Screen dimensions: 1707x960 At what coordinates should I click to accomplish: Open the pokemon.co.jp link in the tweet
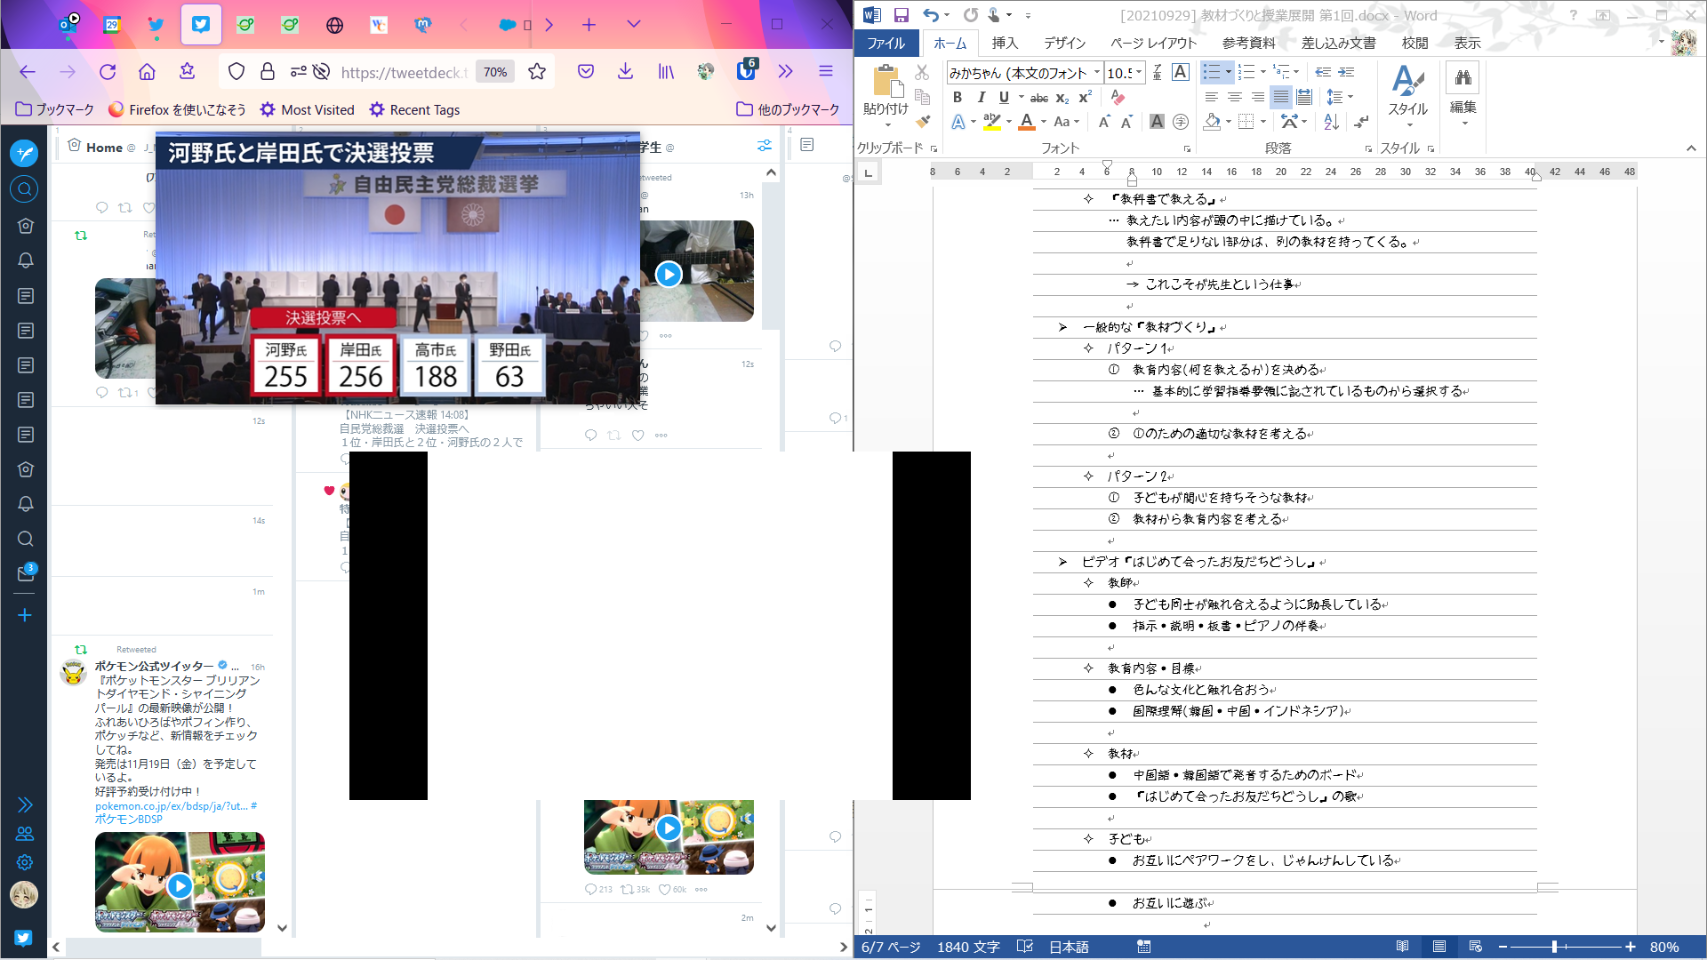[x=170, y=806]
